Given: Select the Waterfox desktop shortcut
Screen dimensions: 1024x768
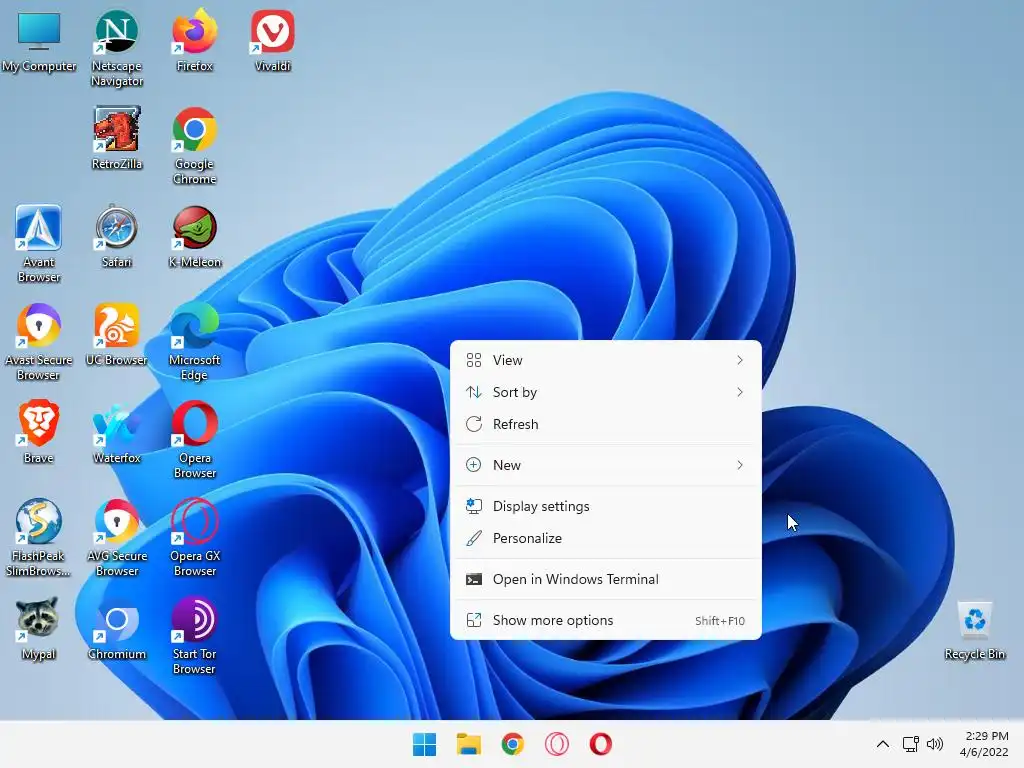Looking at the screenshot, I should click(117, 433).
